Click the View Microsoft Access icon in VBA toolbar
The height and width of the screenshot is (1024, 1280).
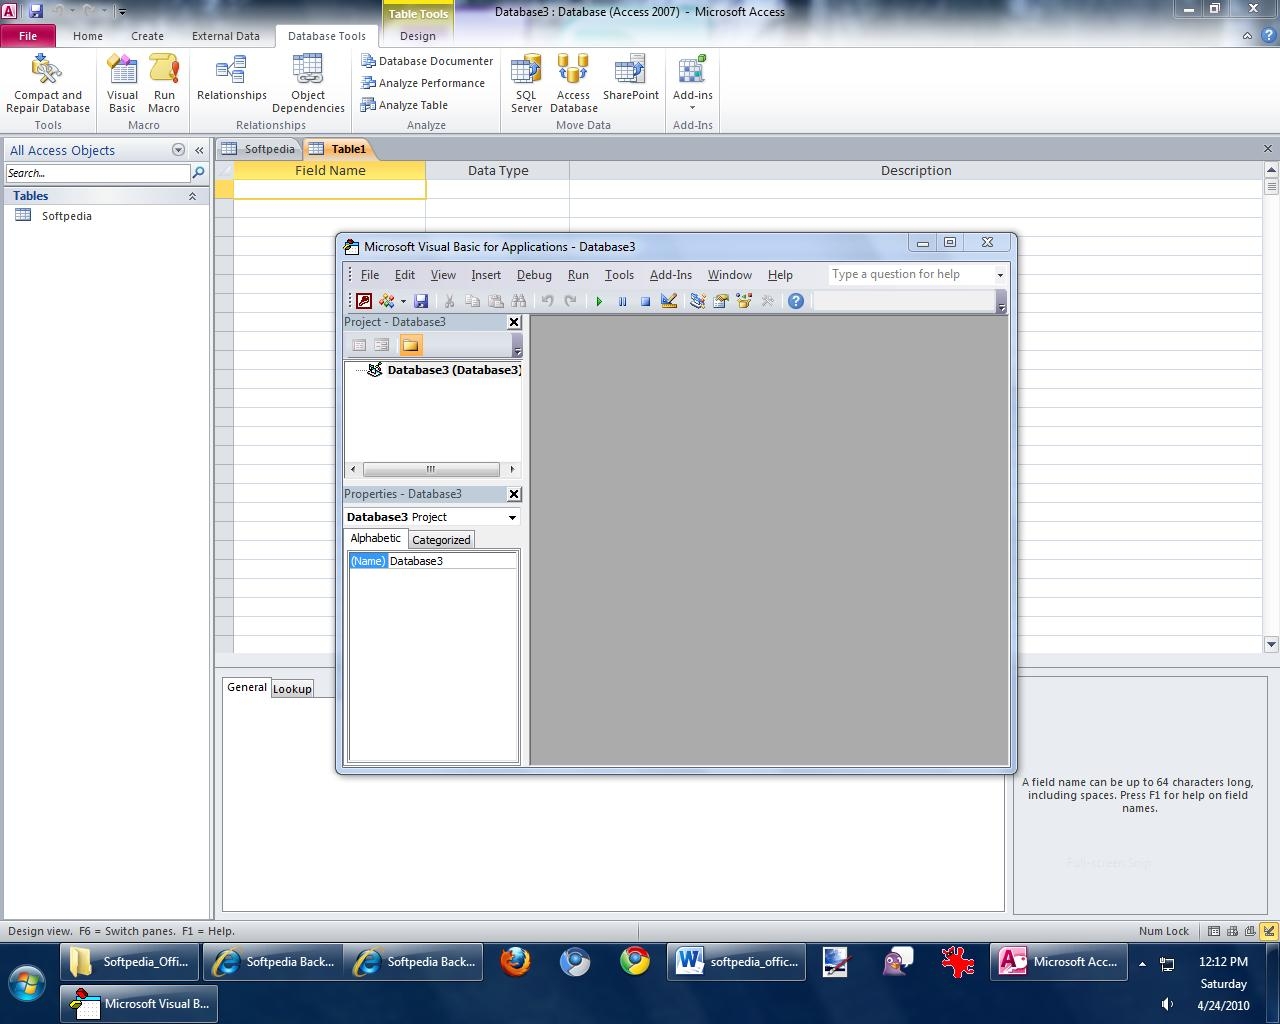[x=364, y=301]
